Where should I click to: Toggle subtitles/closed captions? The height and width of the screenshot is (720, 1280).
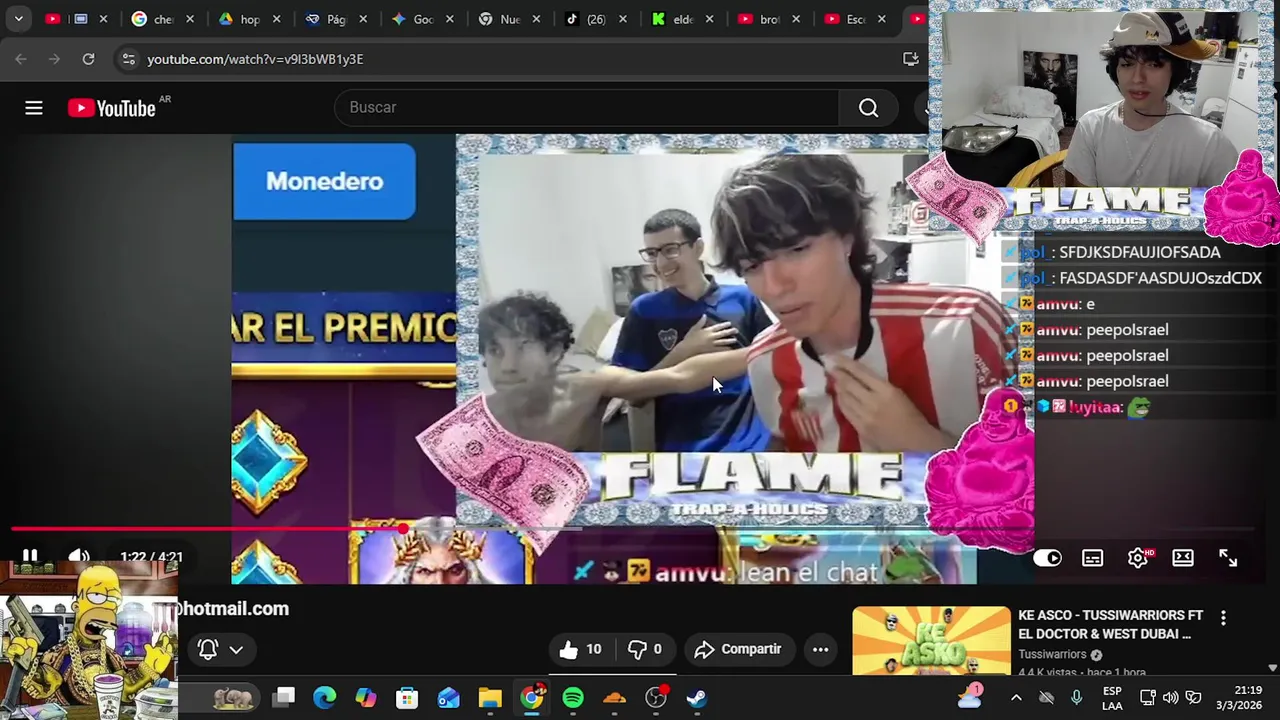click(x=1092, y=558)
